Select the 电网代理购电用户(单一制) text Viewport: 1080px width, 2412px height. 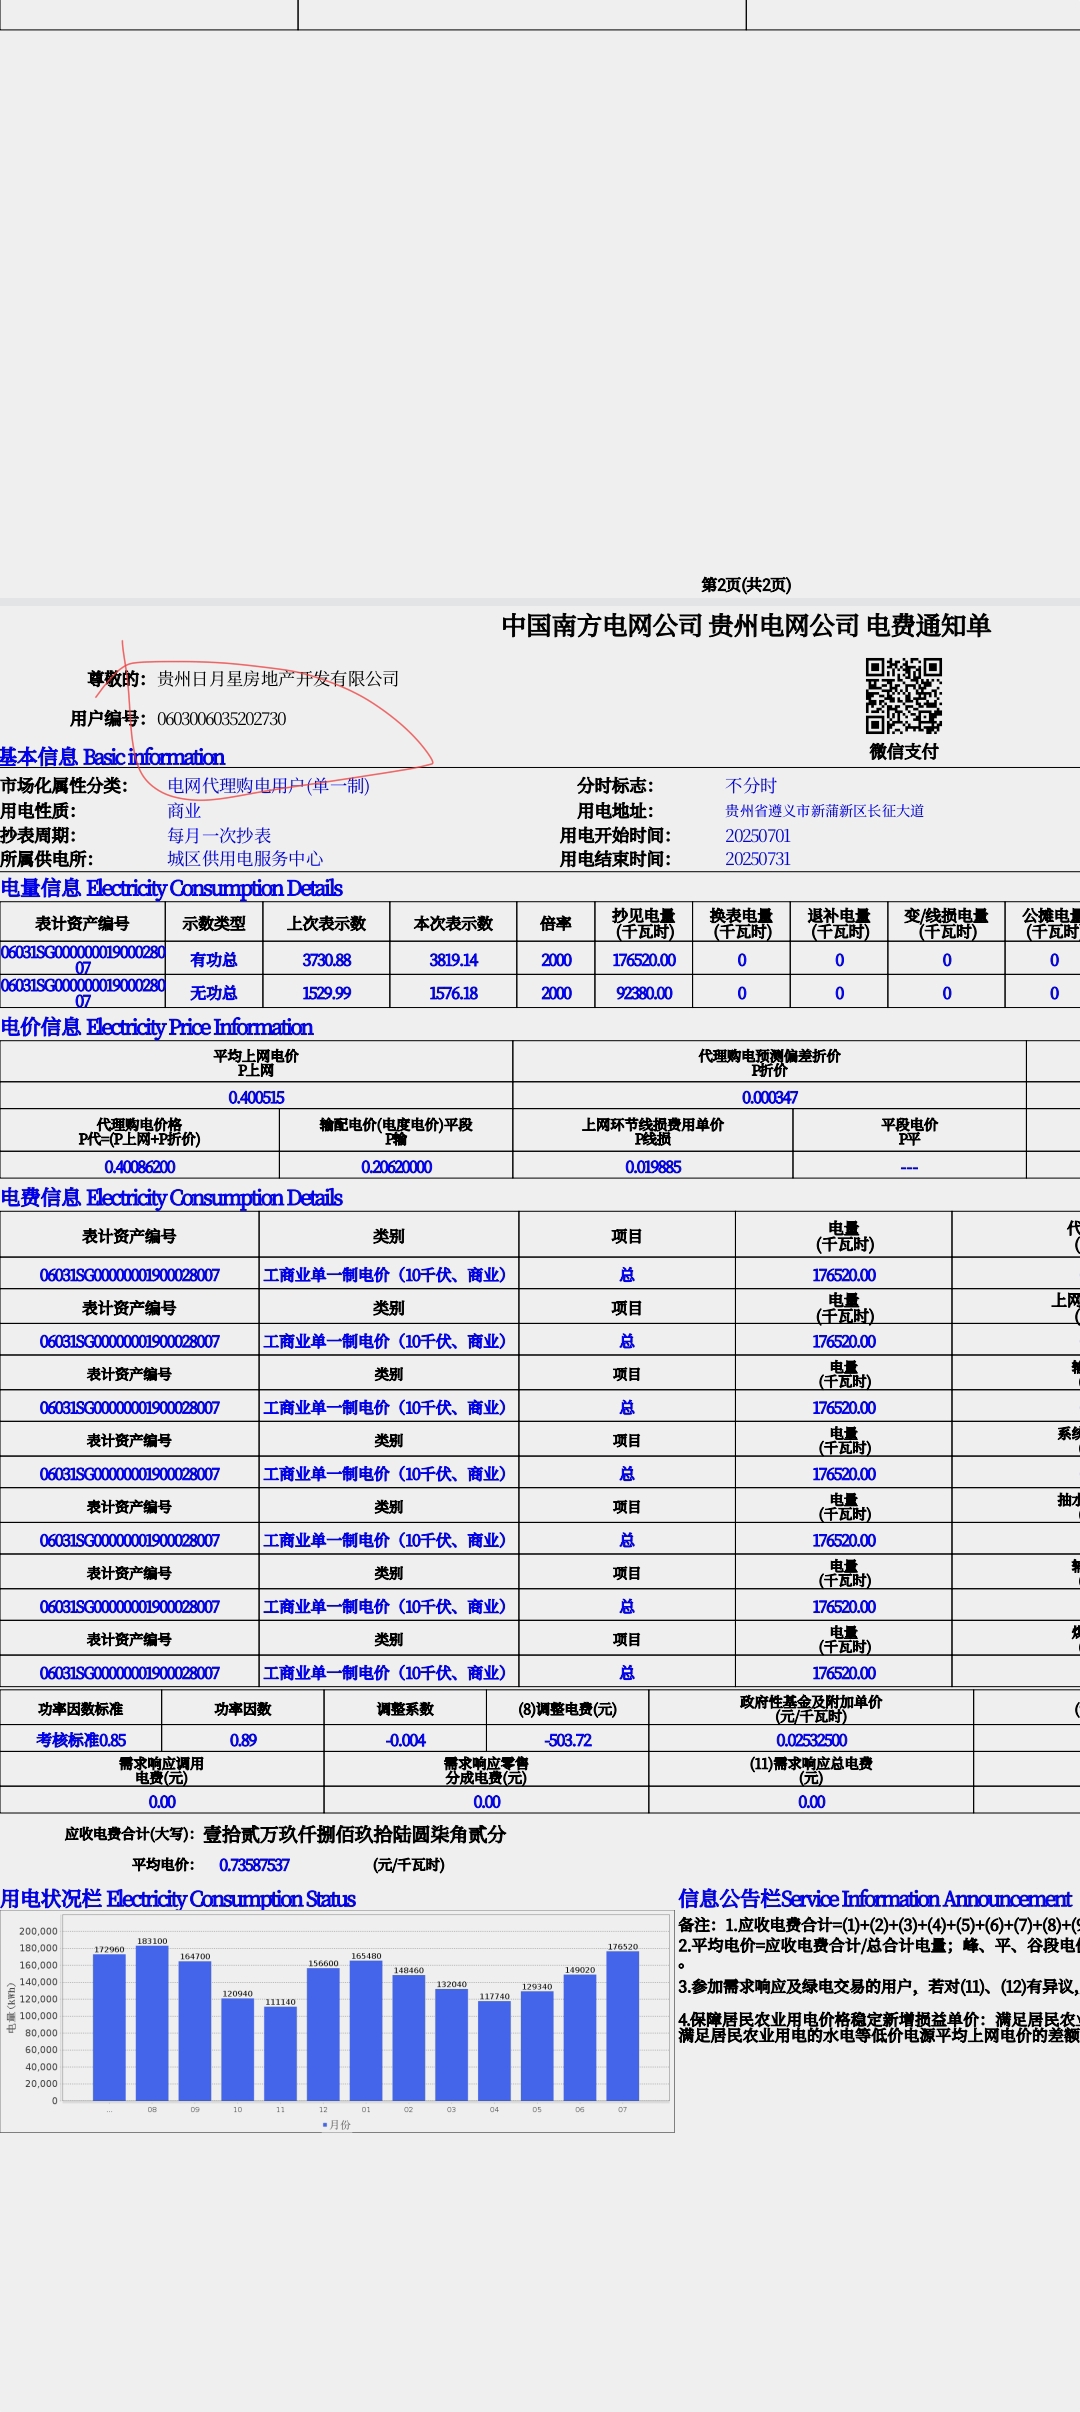[x=268, y=786]
